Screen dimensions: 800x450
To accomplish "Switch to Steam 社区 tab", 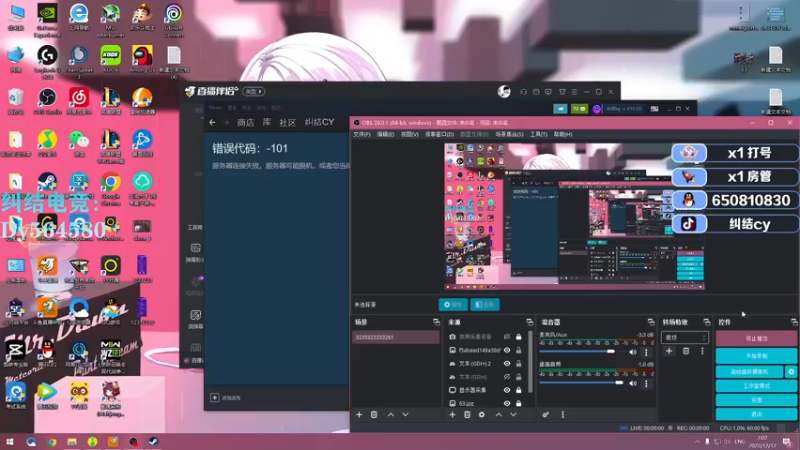I will 288,122.
